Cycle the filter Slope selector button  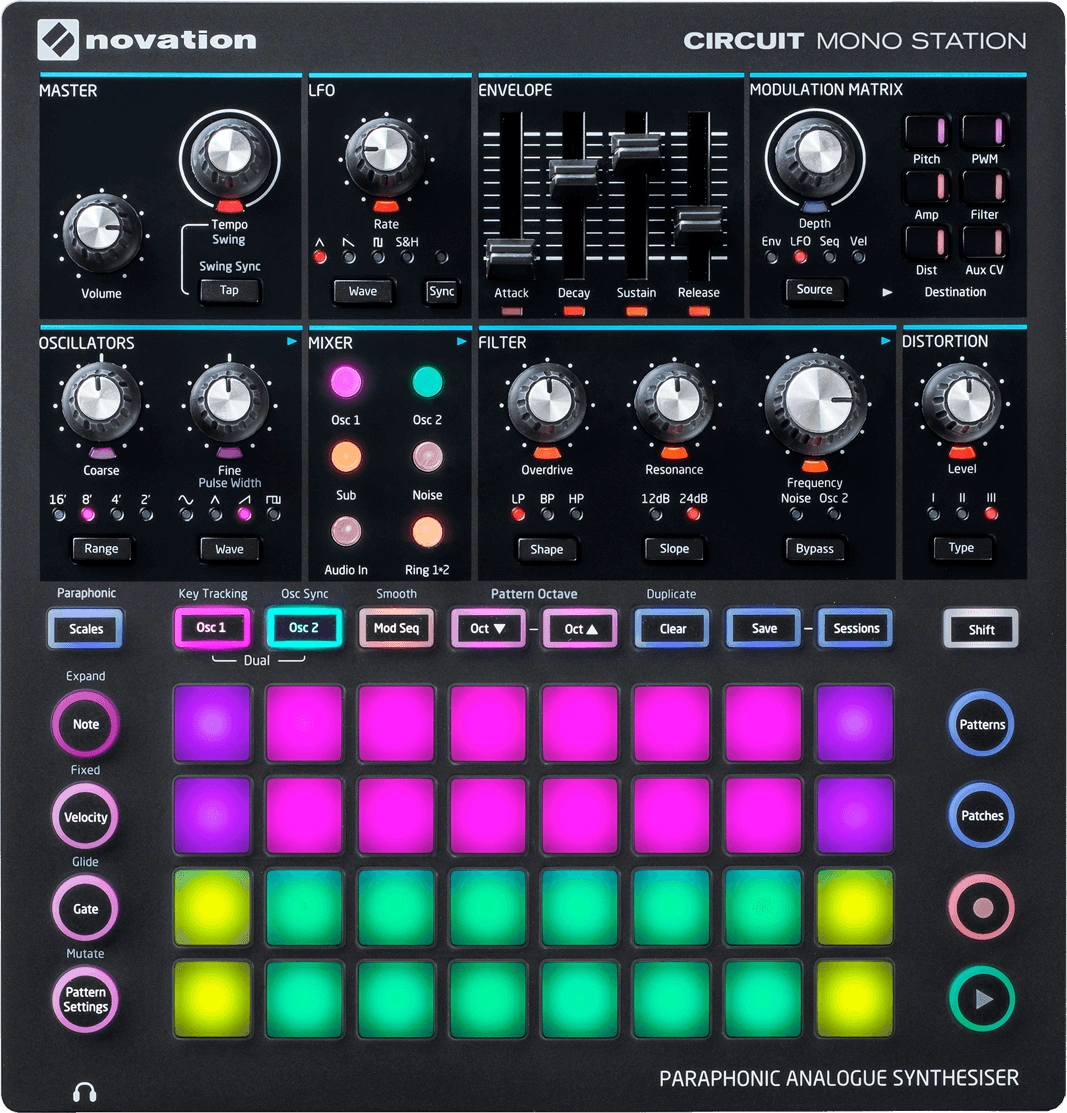click(674, 549)
